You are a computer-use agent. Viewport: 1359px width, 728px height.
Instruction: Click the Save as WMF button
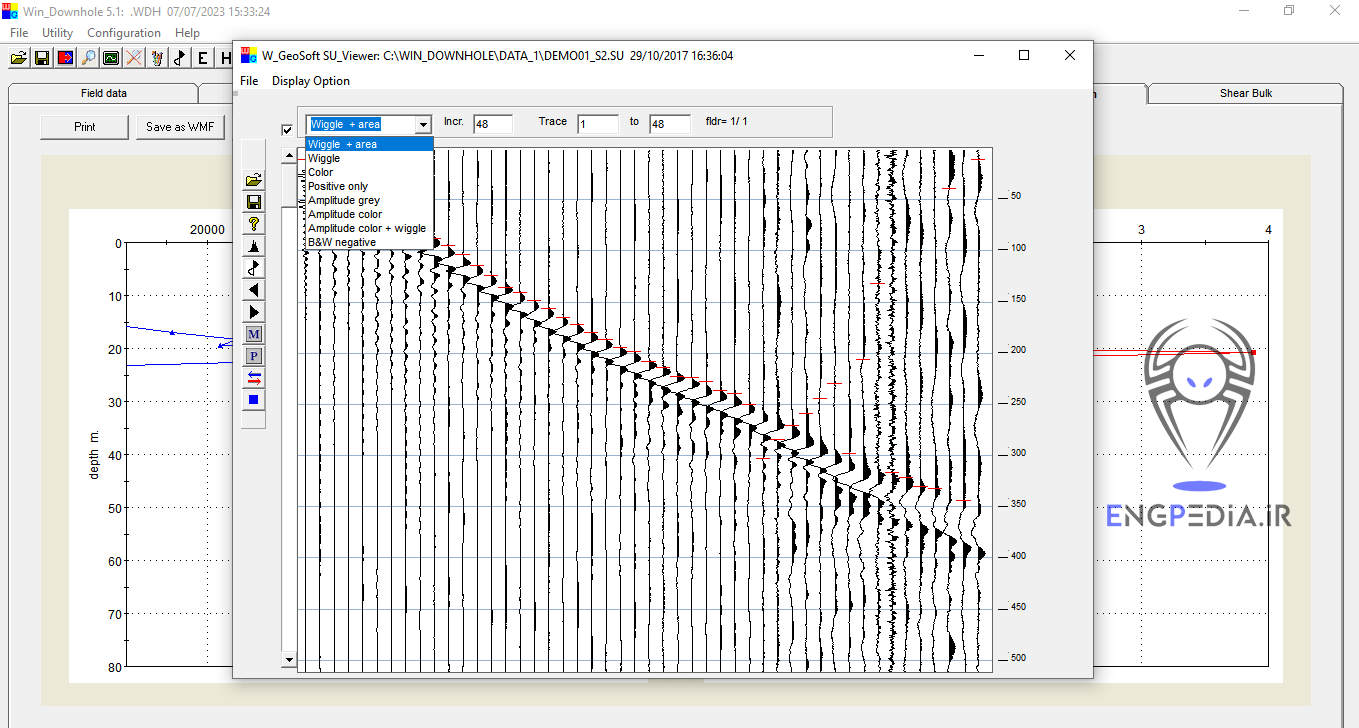pyautogui.click(x=180, y=127)
